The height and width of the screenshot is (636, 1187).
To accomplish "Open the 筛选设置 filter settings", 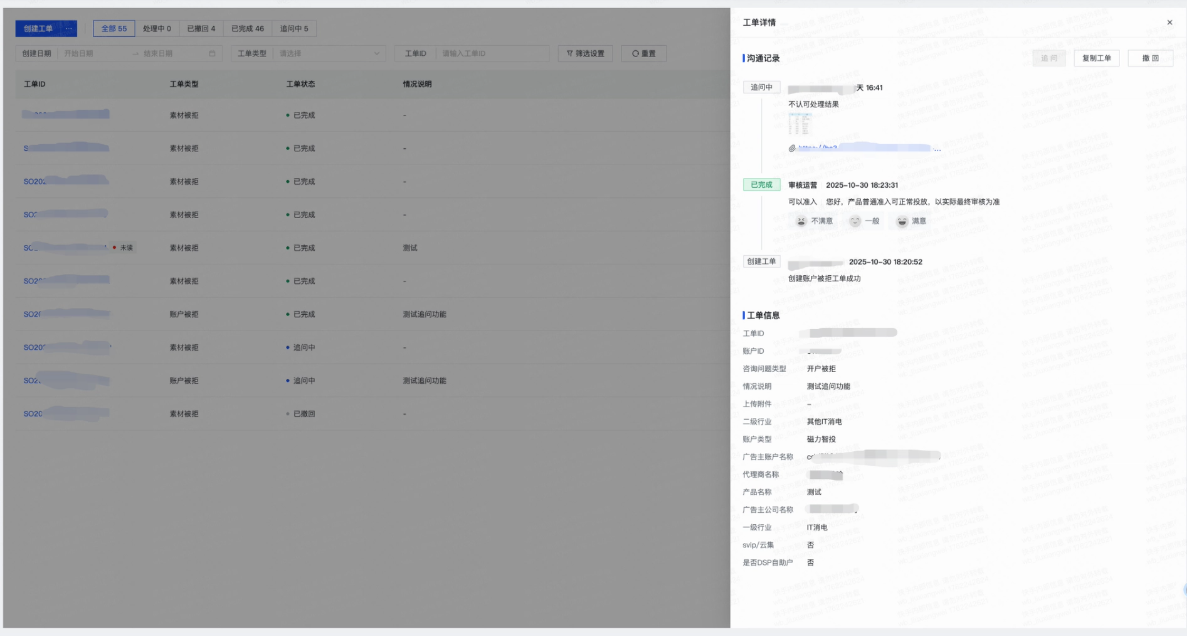I will (585, 53).
